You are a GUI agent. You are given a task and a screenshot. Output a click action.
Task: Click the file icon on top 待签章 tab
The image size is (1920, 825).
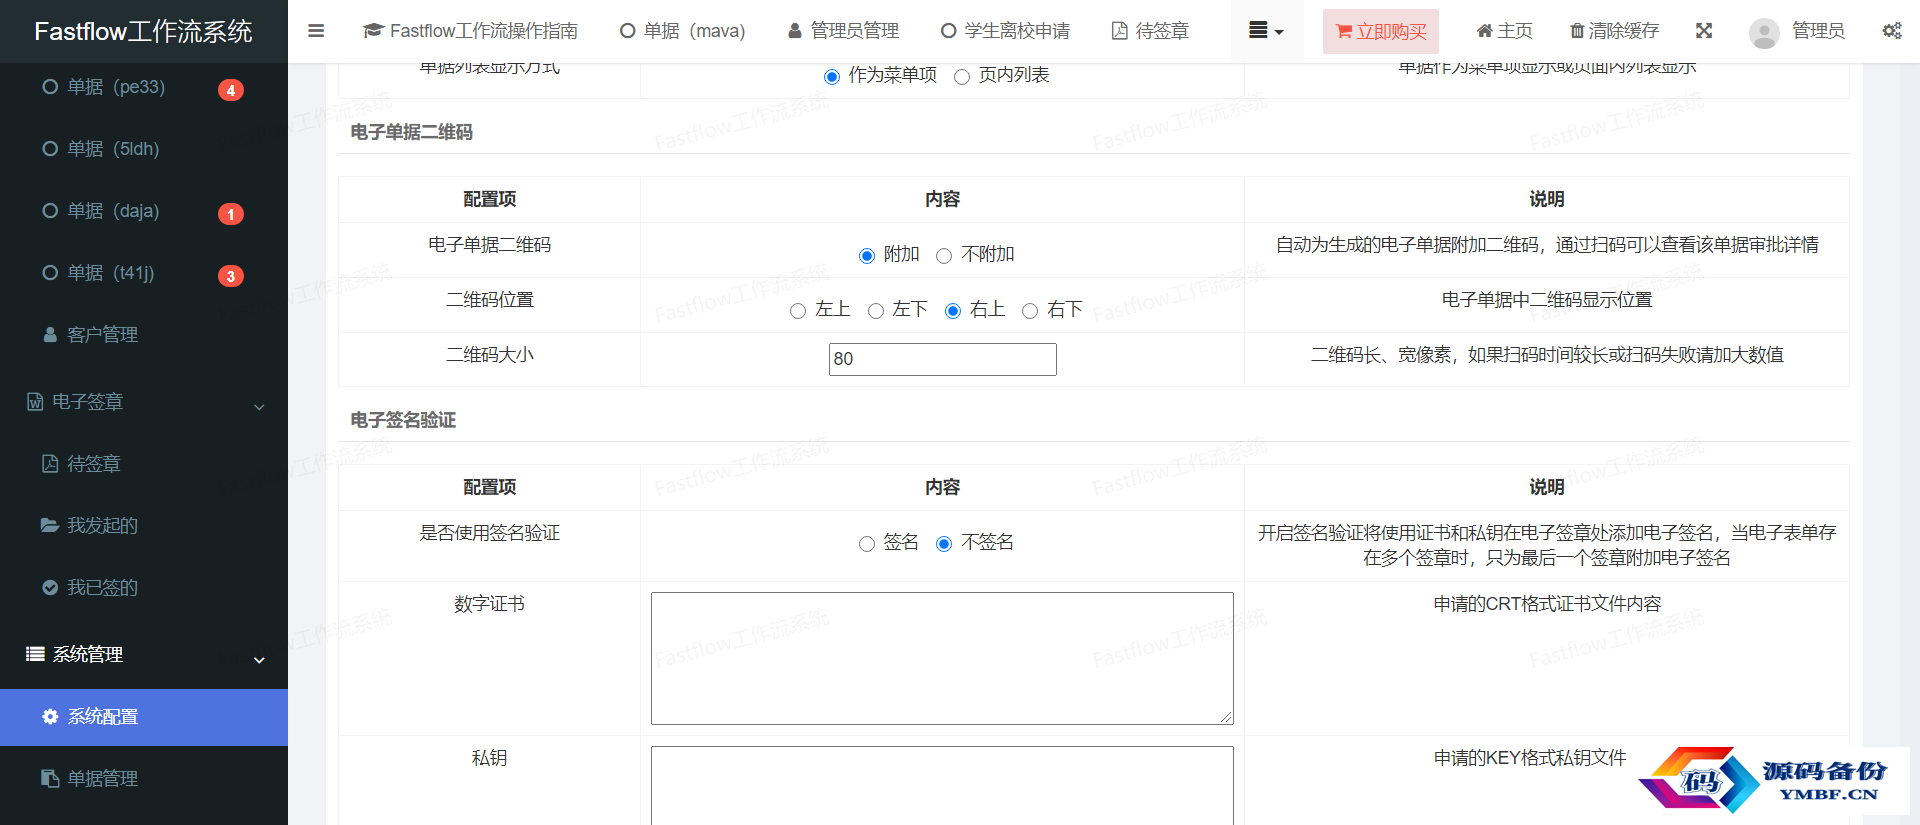[1120, 31]
